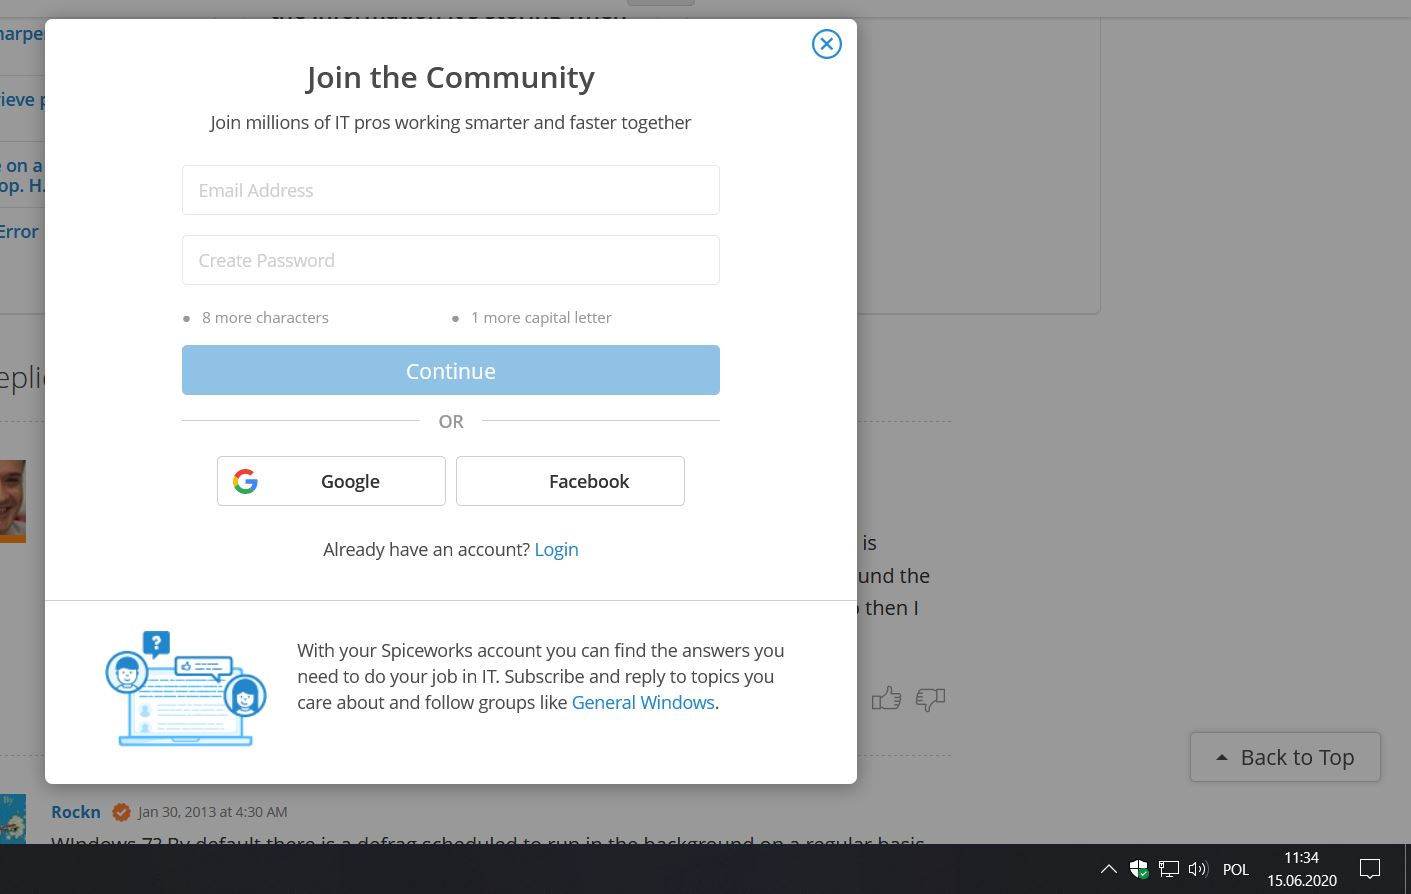Click the network icon in the tray
Image resolution: width=1411 pixels, height=894 pixels.
(x=1168, y=869)
